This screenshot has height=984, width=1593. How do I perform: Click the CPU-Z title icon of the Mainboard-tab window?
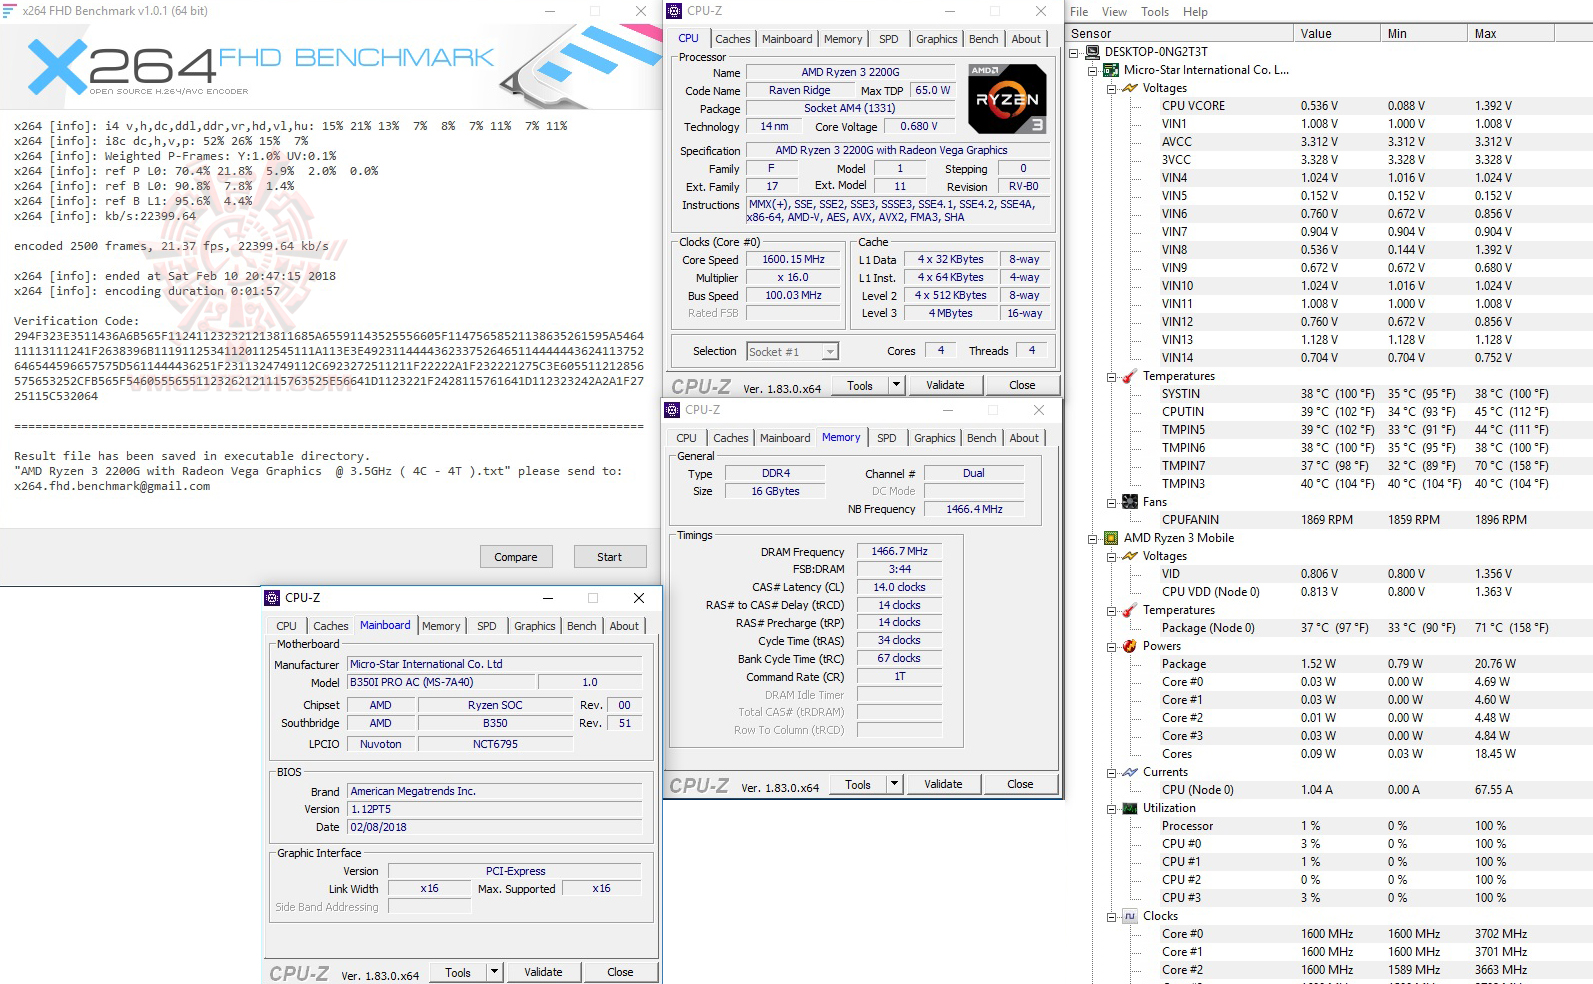pyautogui.click(x=272, y=598)
